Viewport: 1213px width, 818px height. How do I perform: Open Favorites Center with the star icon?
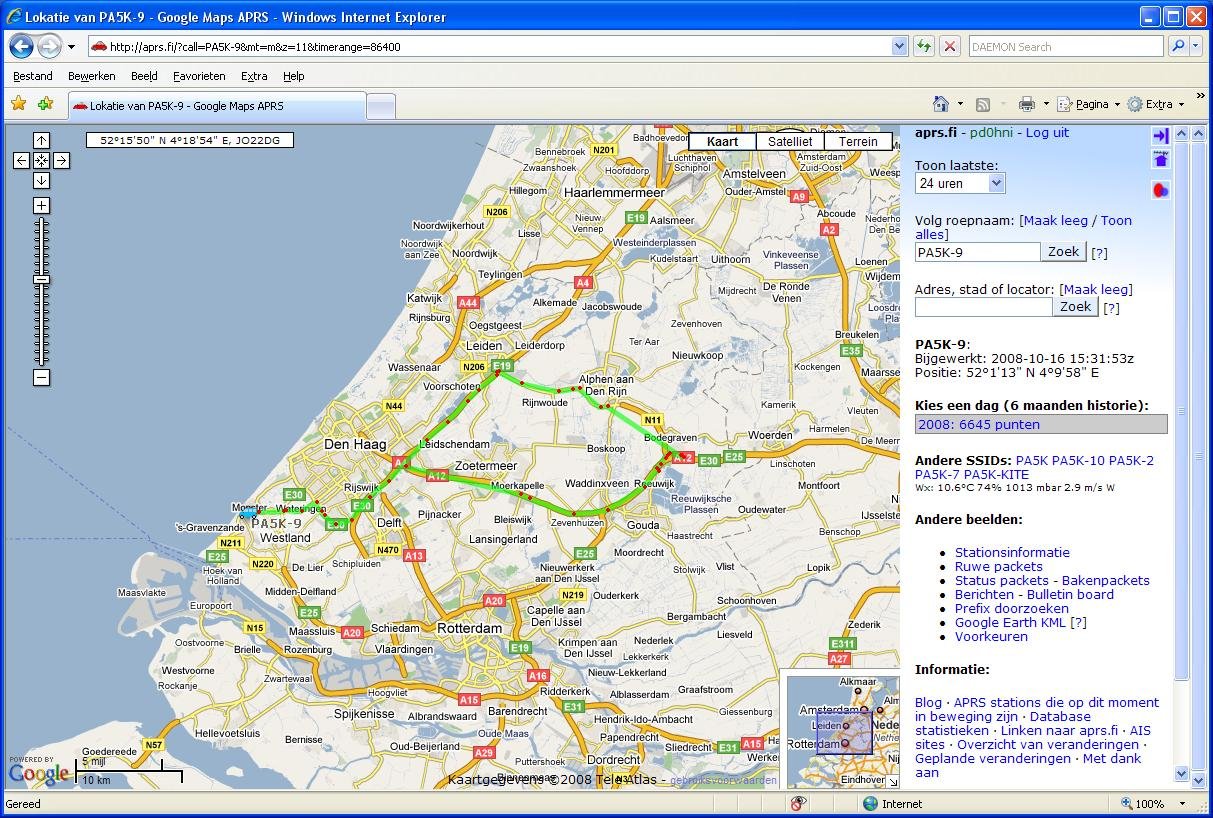click(x=18, y=104)
